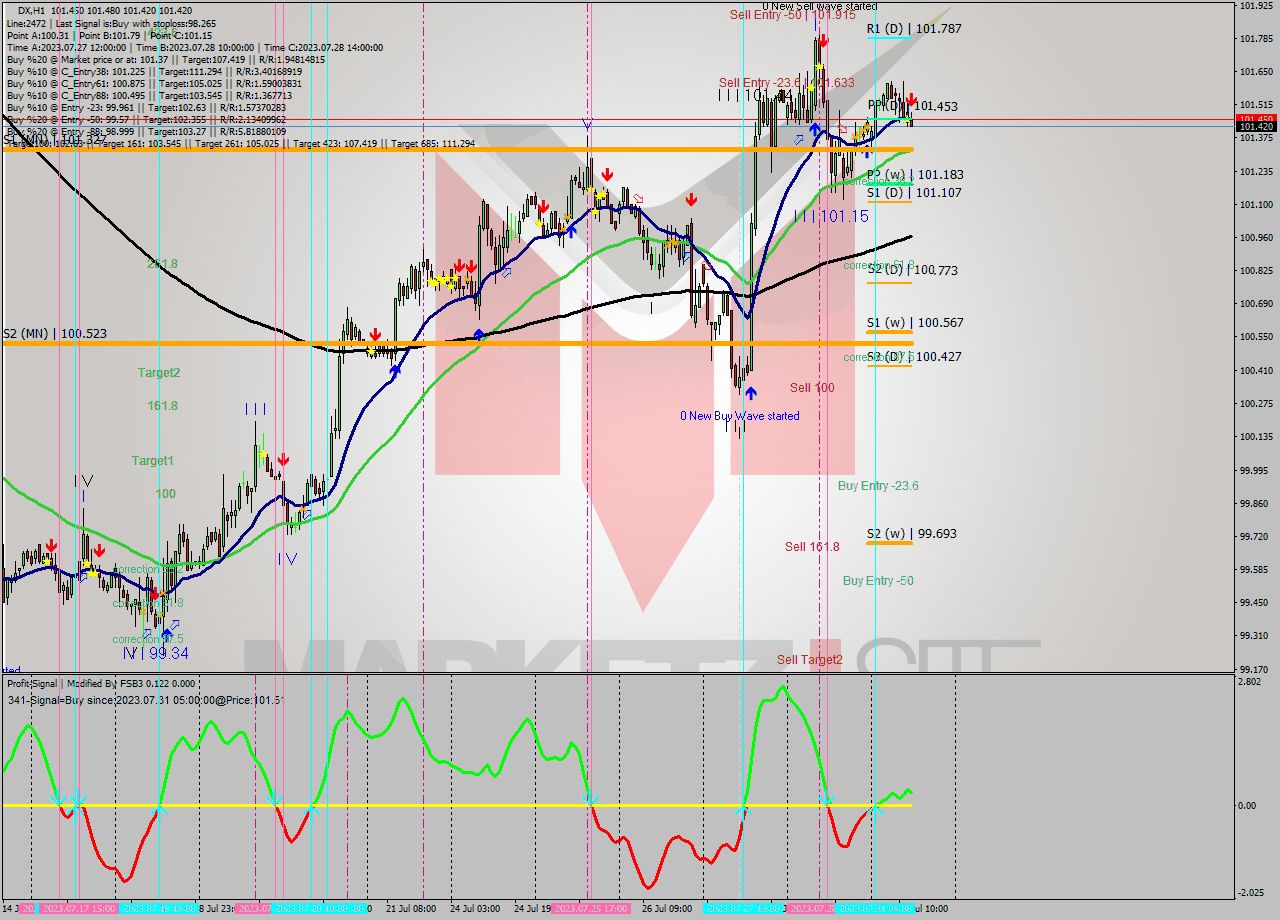Click the pink 2023.07.17 15:00 time marker
Screen dimensions: 1280x920
tap(77, 909)
